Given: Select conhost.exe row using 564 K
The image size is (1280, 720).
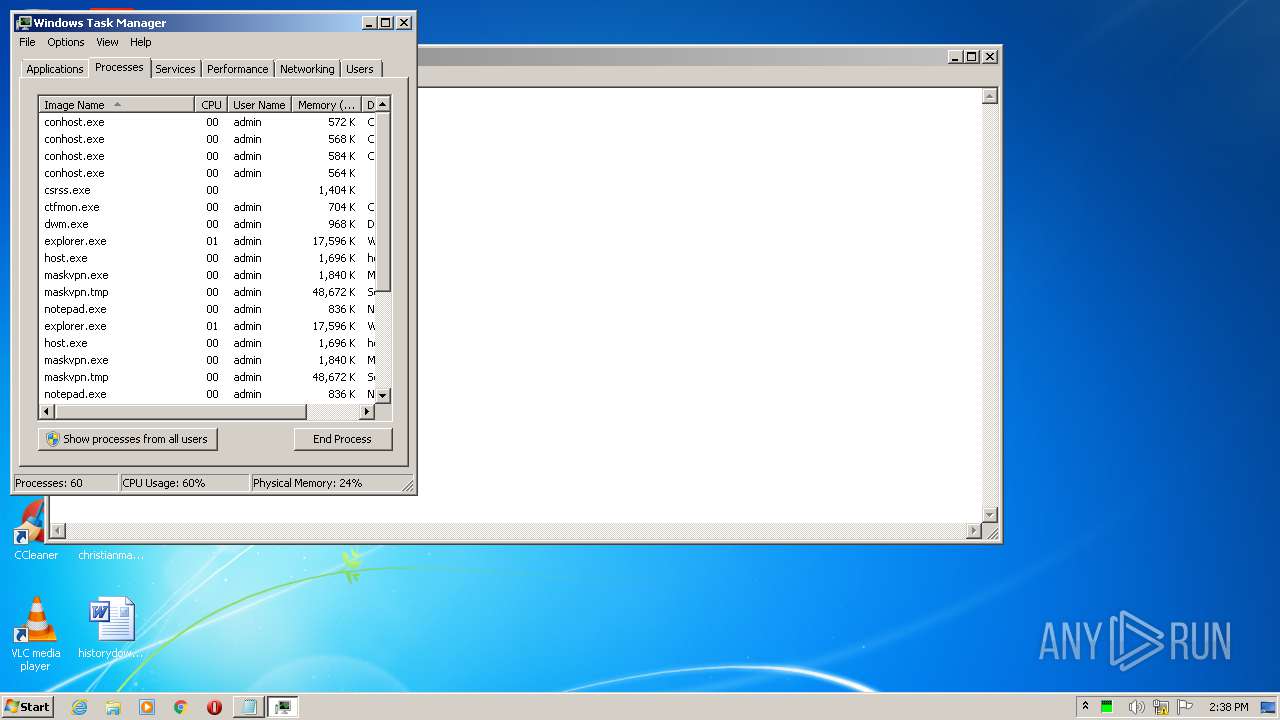Looking at the screenshot, I should [207, 173].
